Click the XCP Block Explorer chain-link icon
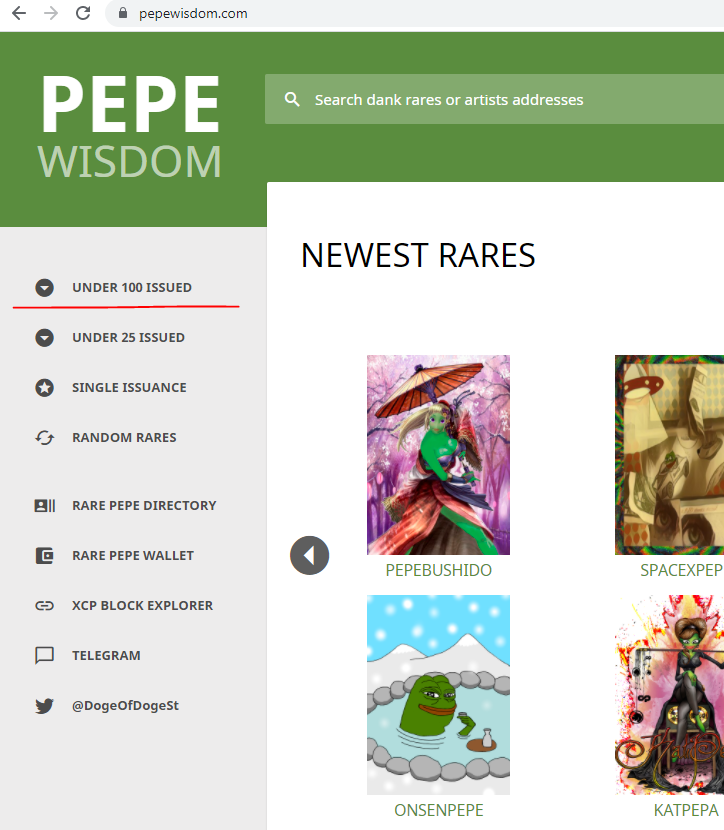 tap(44, 606)
